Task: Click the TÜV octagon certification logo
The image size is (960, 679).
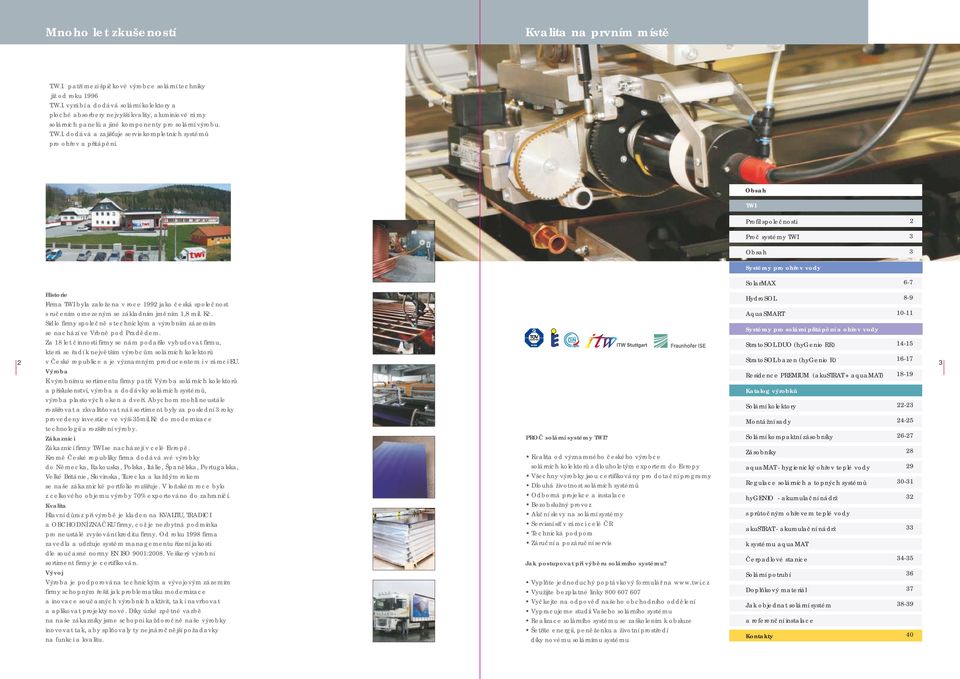Action: point(534,338)
